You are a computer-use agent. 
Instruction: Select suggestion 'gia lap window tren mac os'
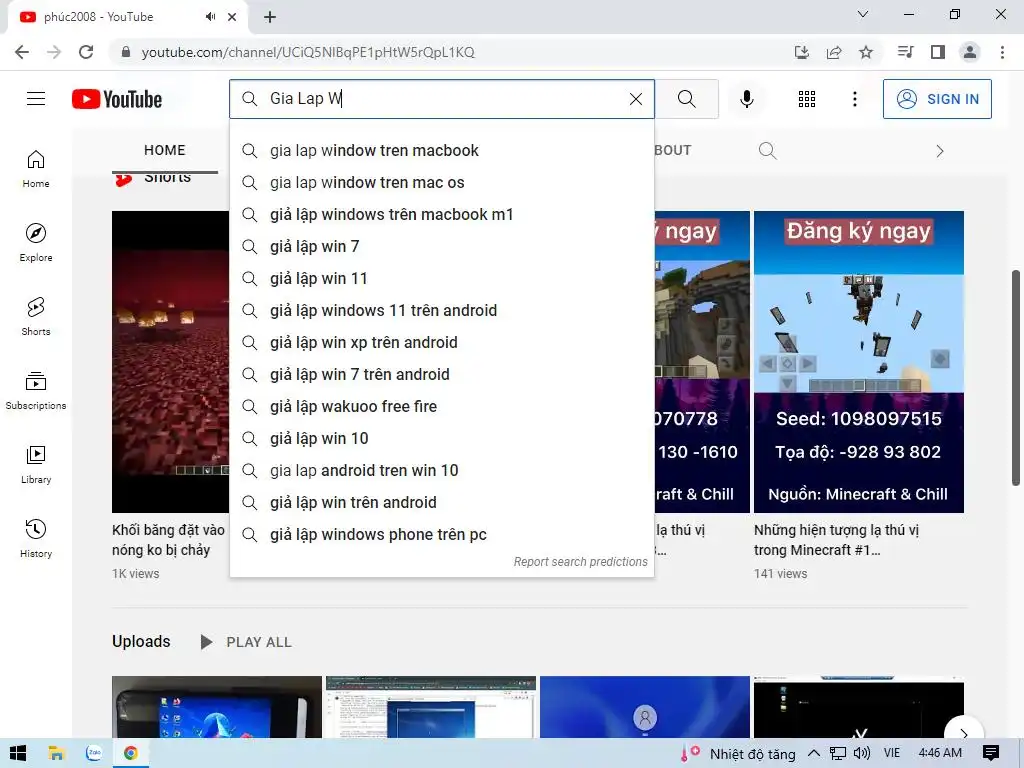pos(441,182)
